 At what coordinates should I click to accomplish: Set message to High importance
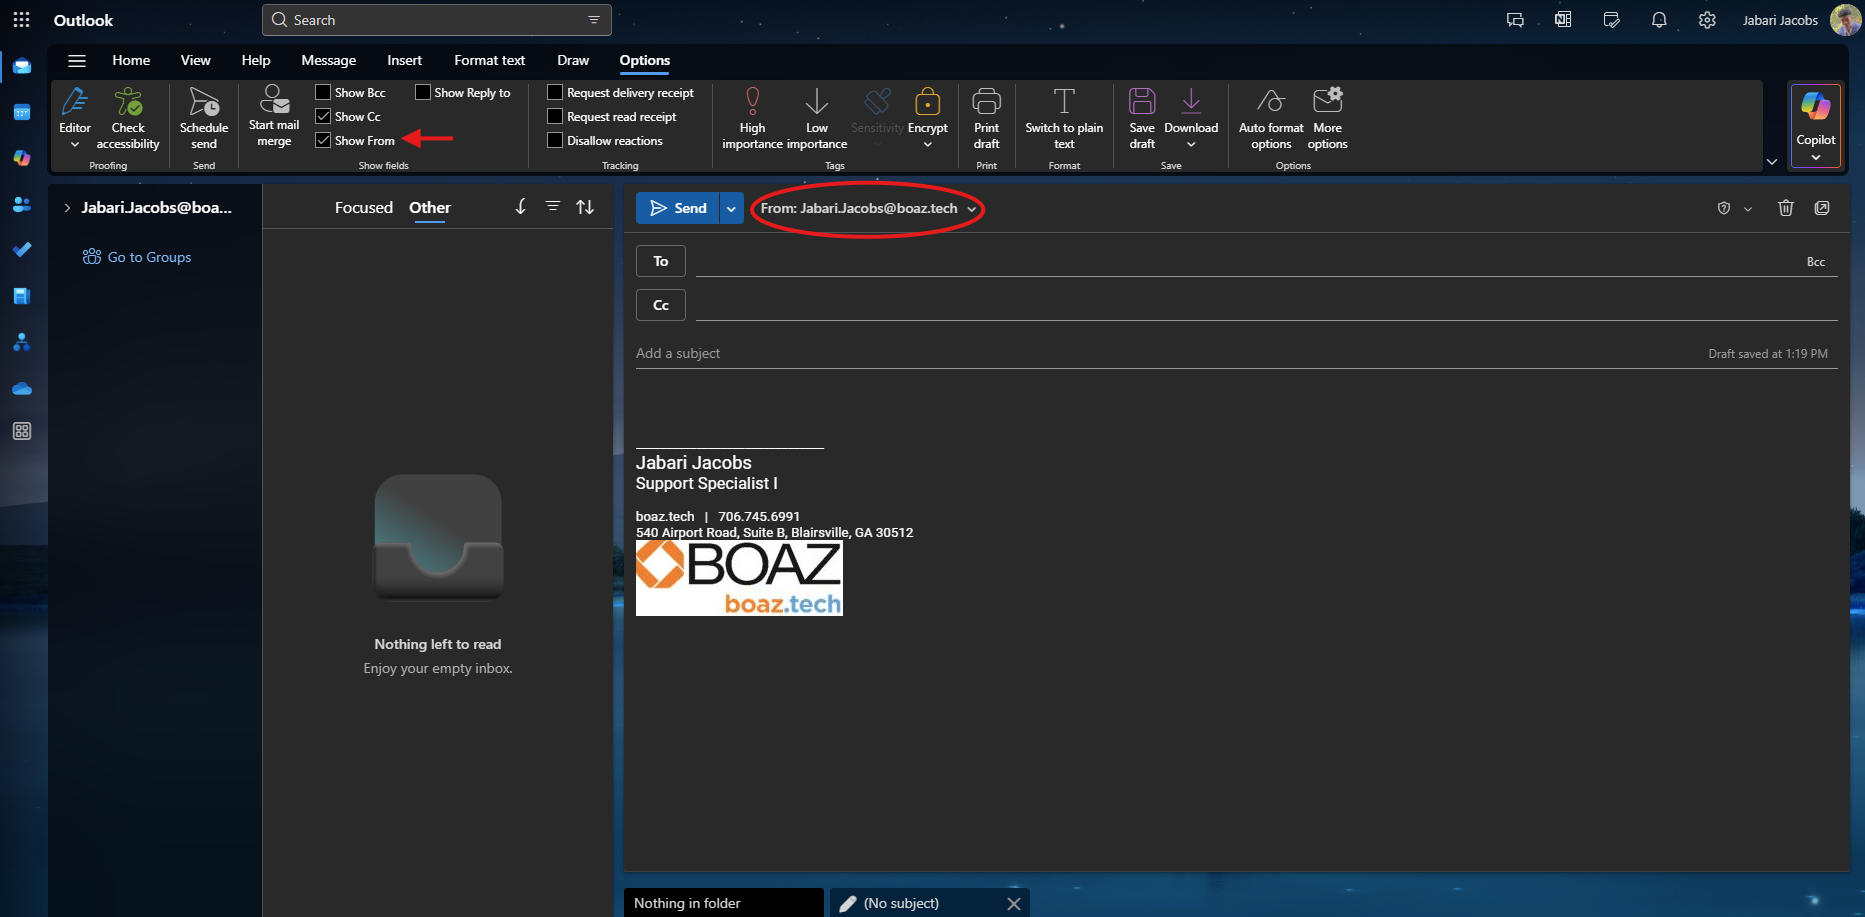[752, 103]
